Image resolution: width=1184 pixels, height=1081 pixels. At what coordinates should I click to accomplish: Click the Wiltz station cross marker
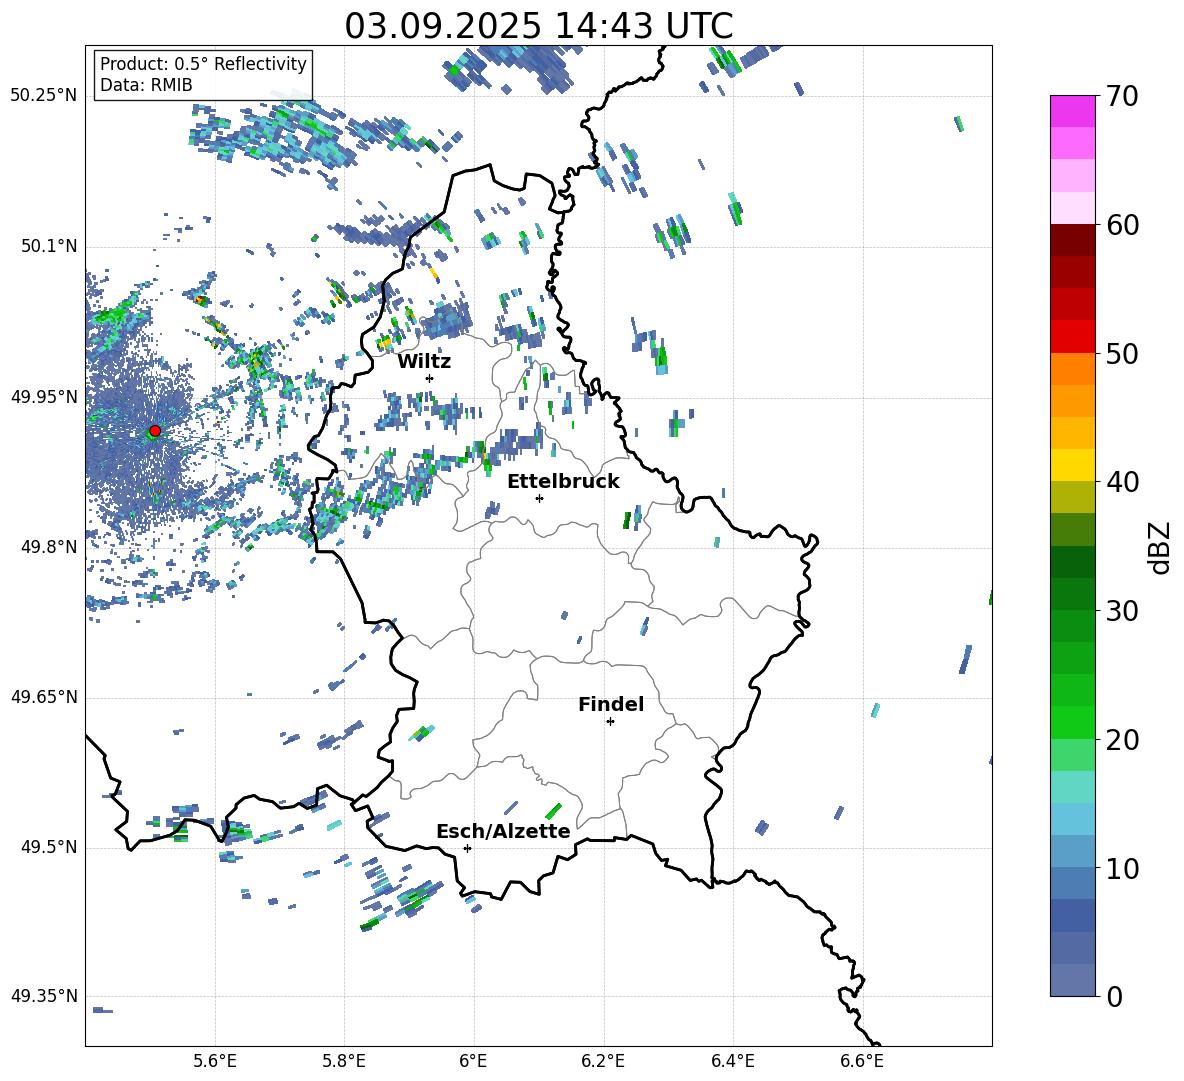point(430,378)
